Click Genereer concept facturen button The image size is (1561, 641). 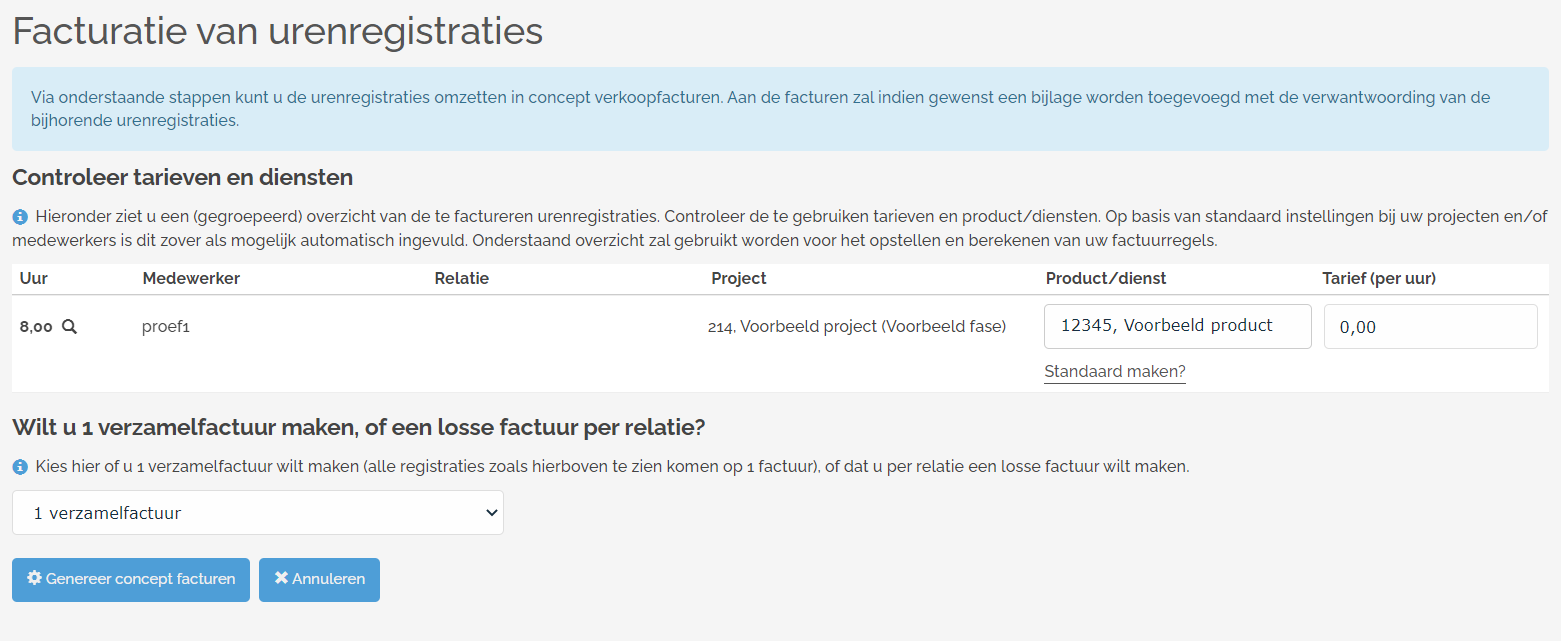coord(131,580)
